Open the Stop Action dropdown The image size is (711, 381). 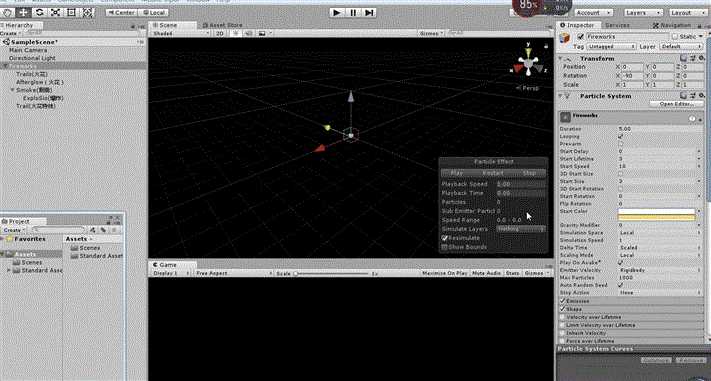click(x=660, y=293)
